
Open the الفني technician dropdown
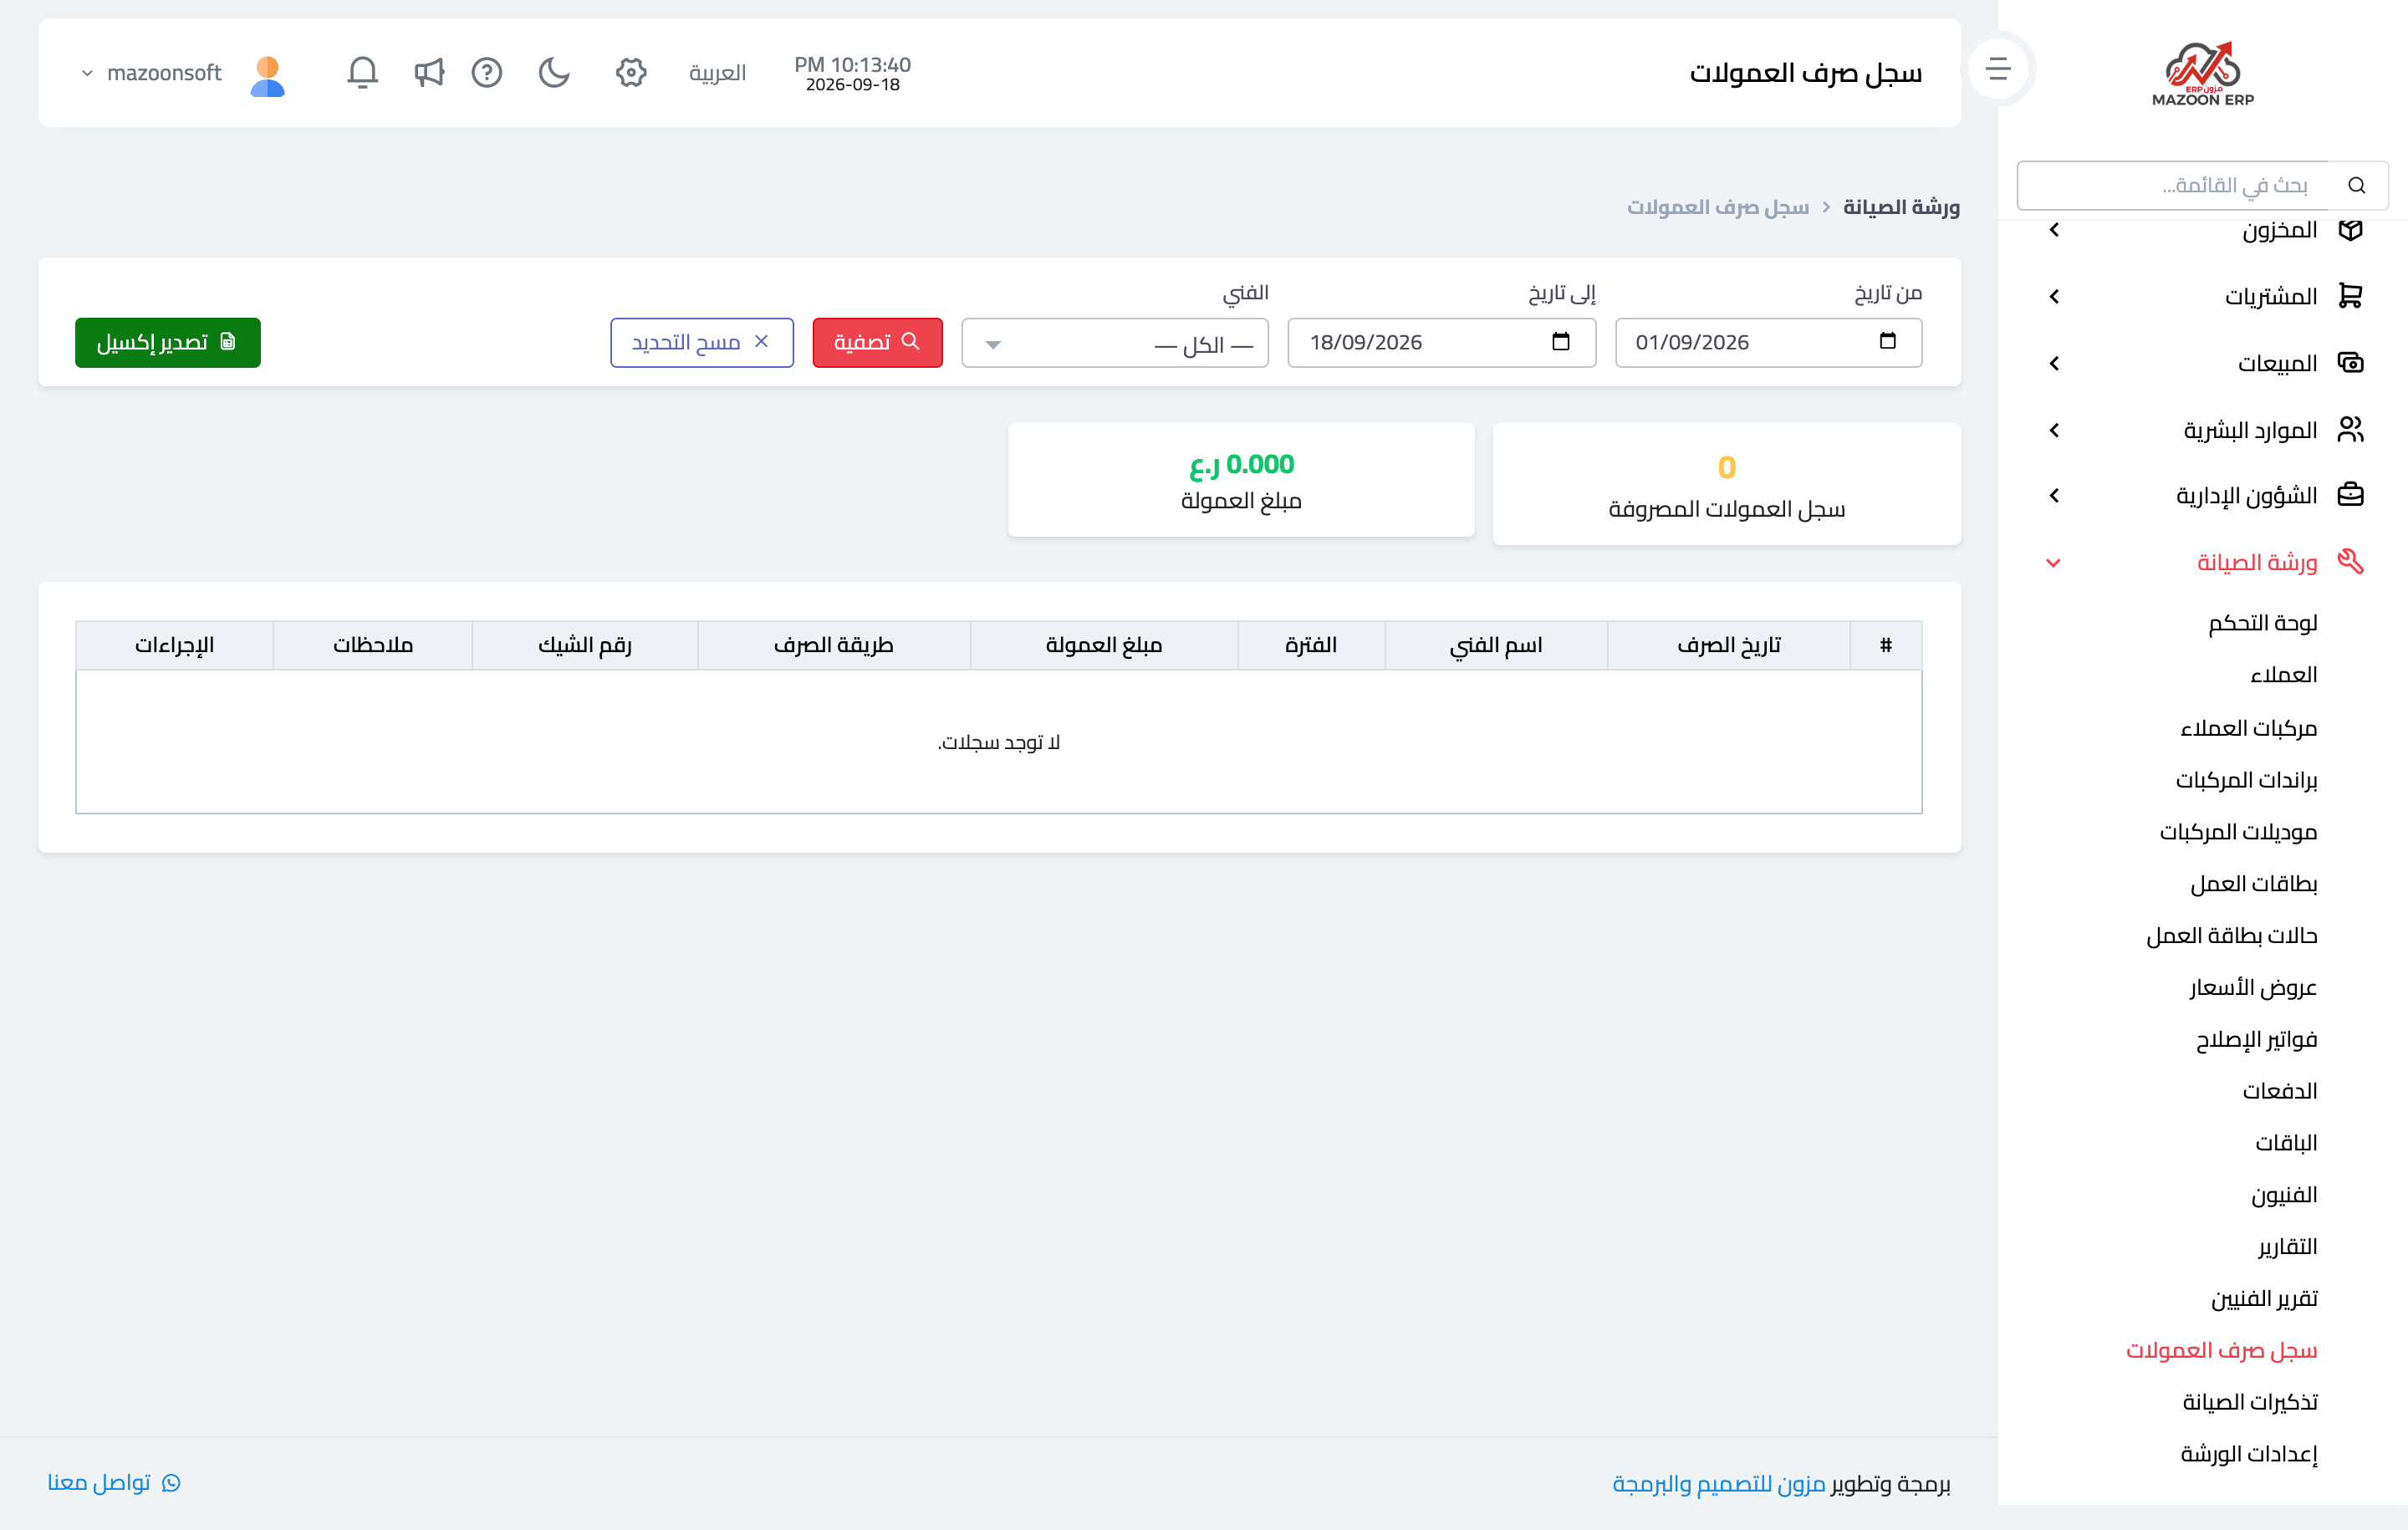click(x=1115, y=343)
